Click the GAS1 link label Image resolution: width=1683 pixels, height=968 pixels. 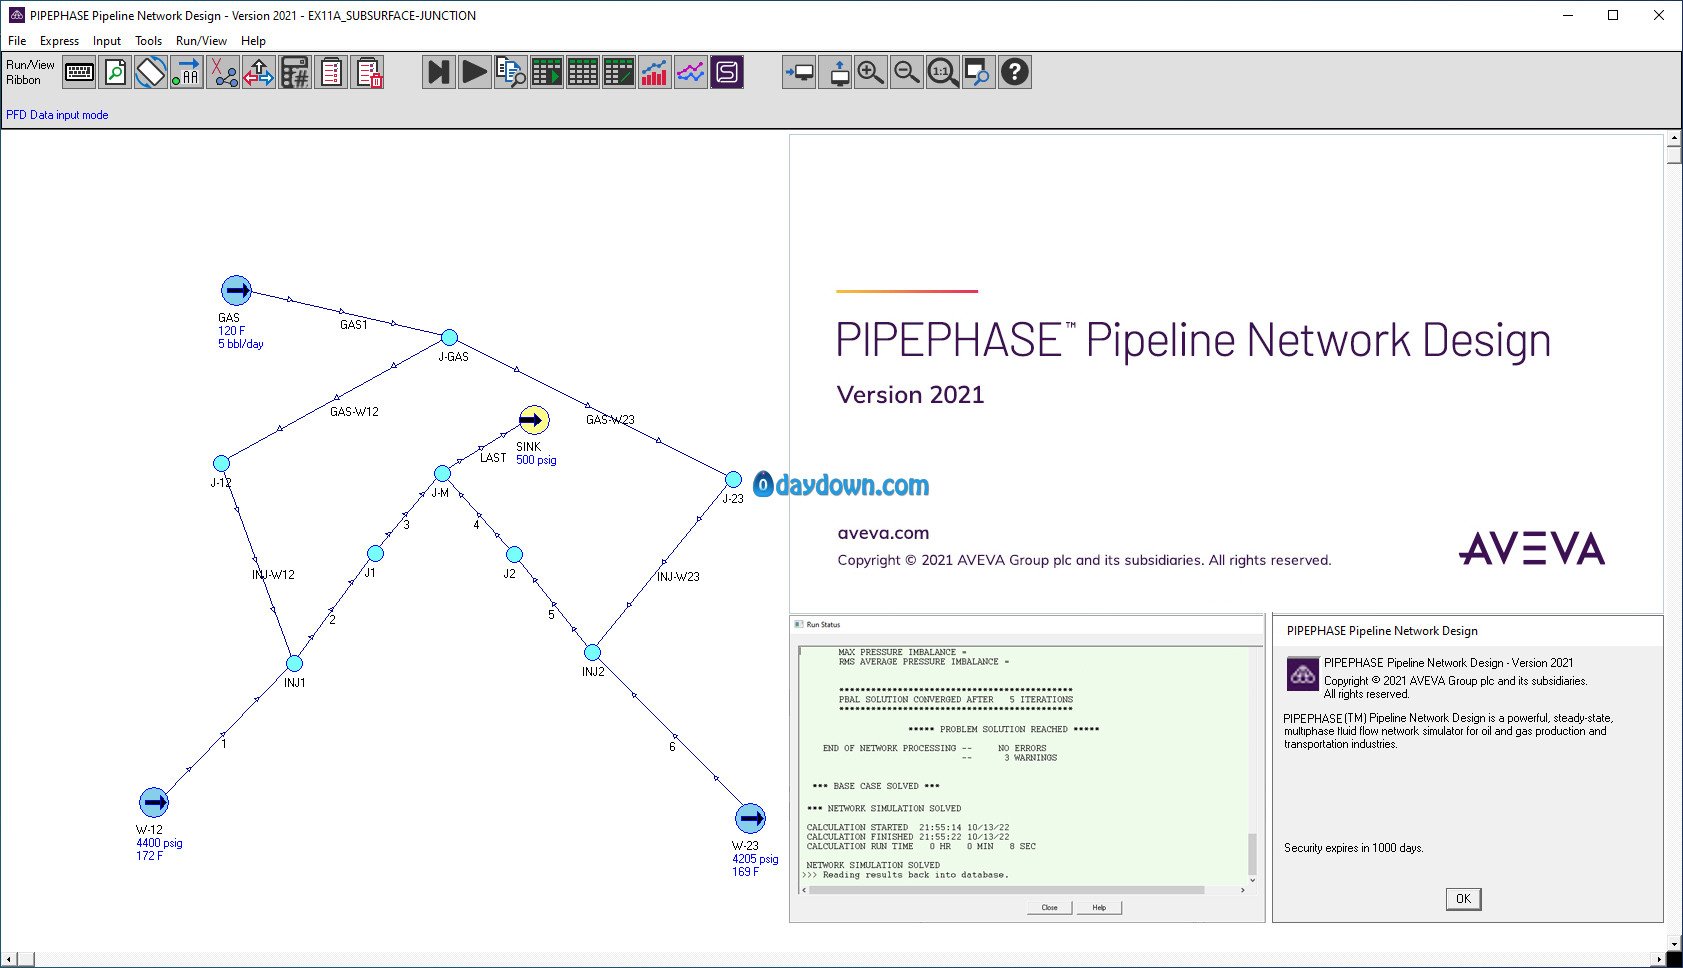pos(354,325)
